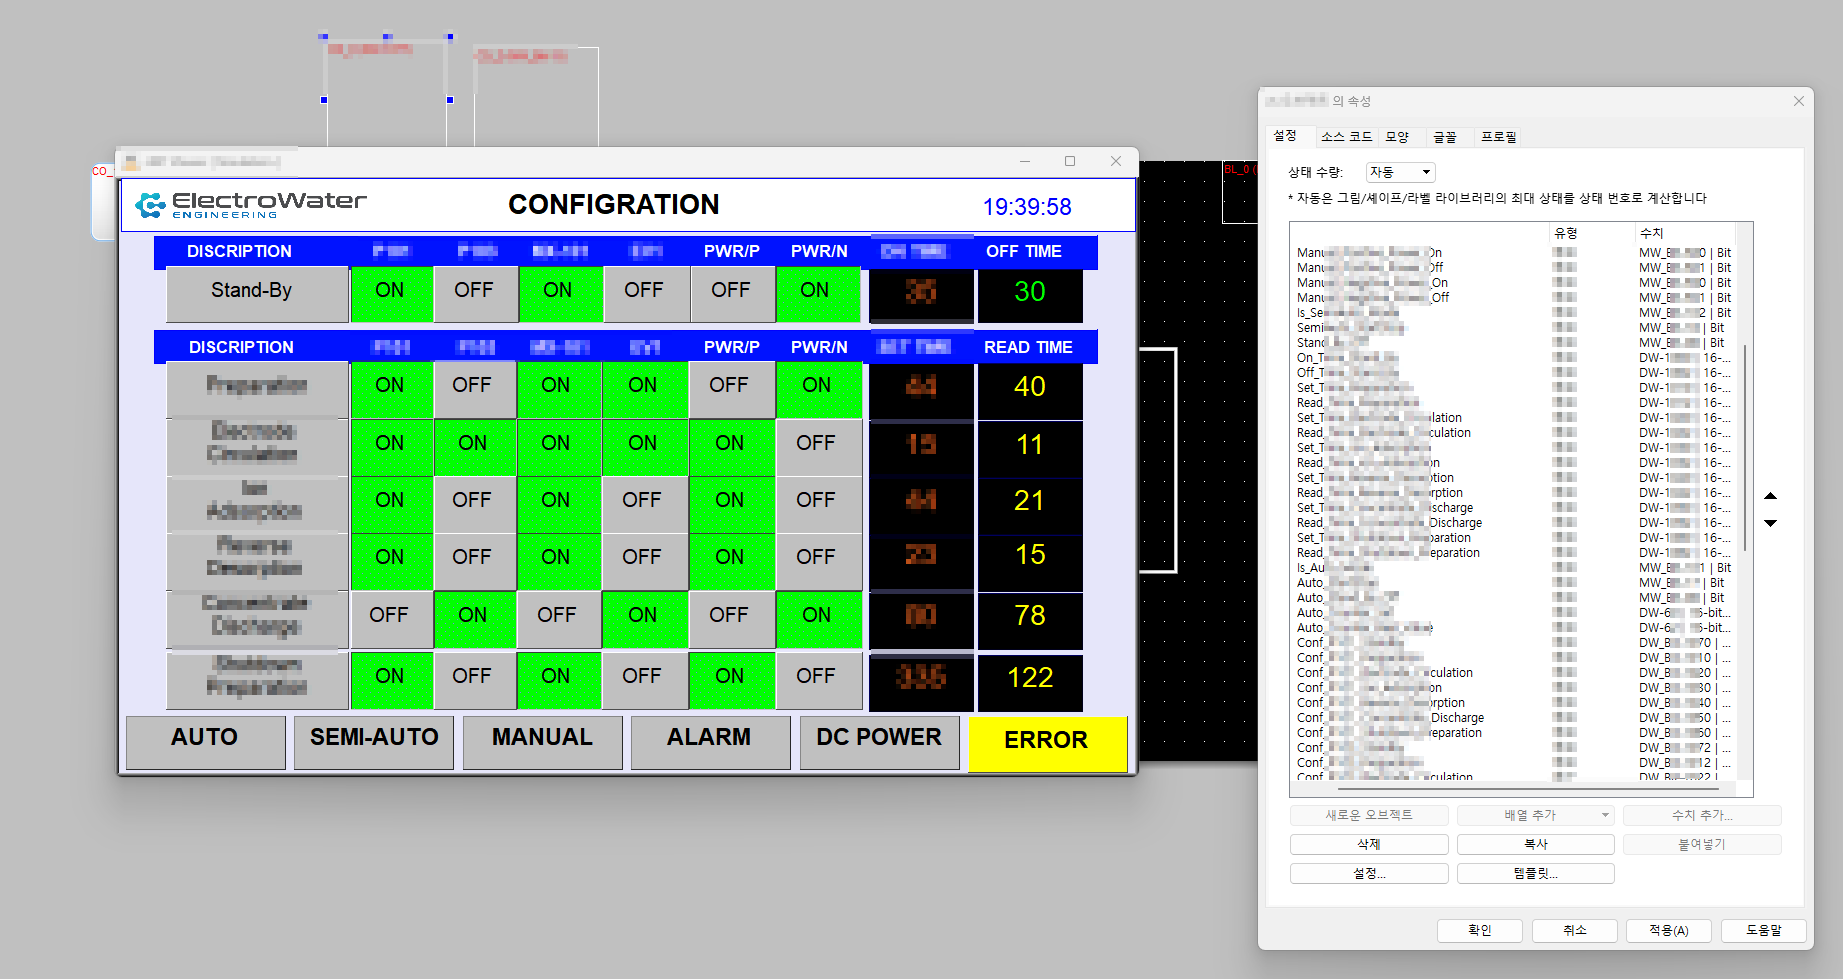Click the yellow ERROR button

[x=1046, y=741]
